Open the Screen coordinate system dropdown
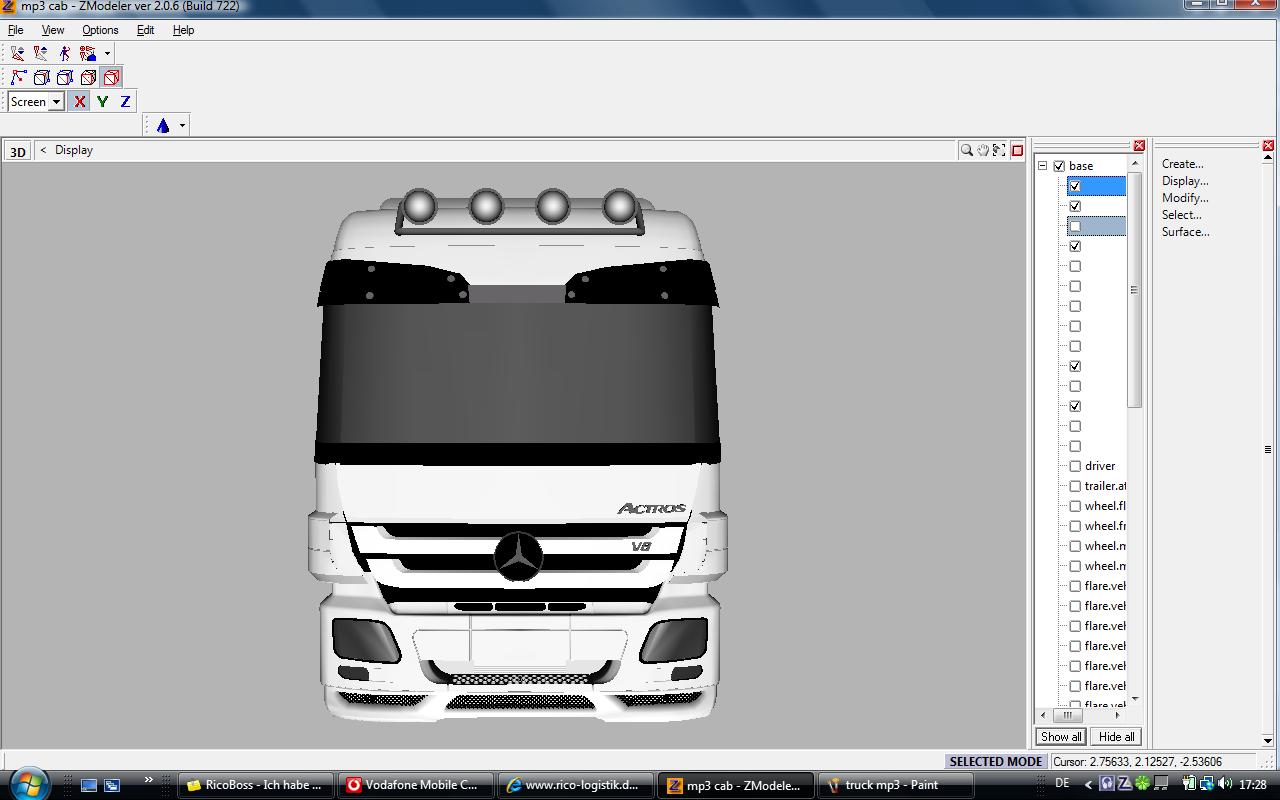Screen dimensions: 1280x800 (56, 101)
